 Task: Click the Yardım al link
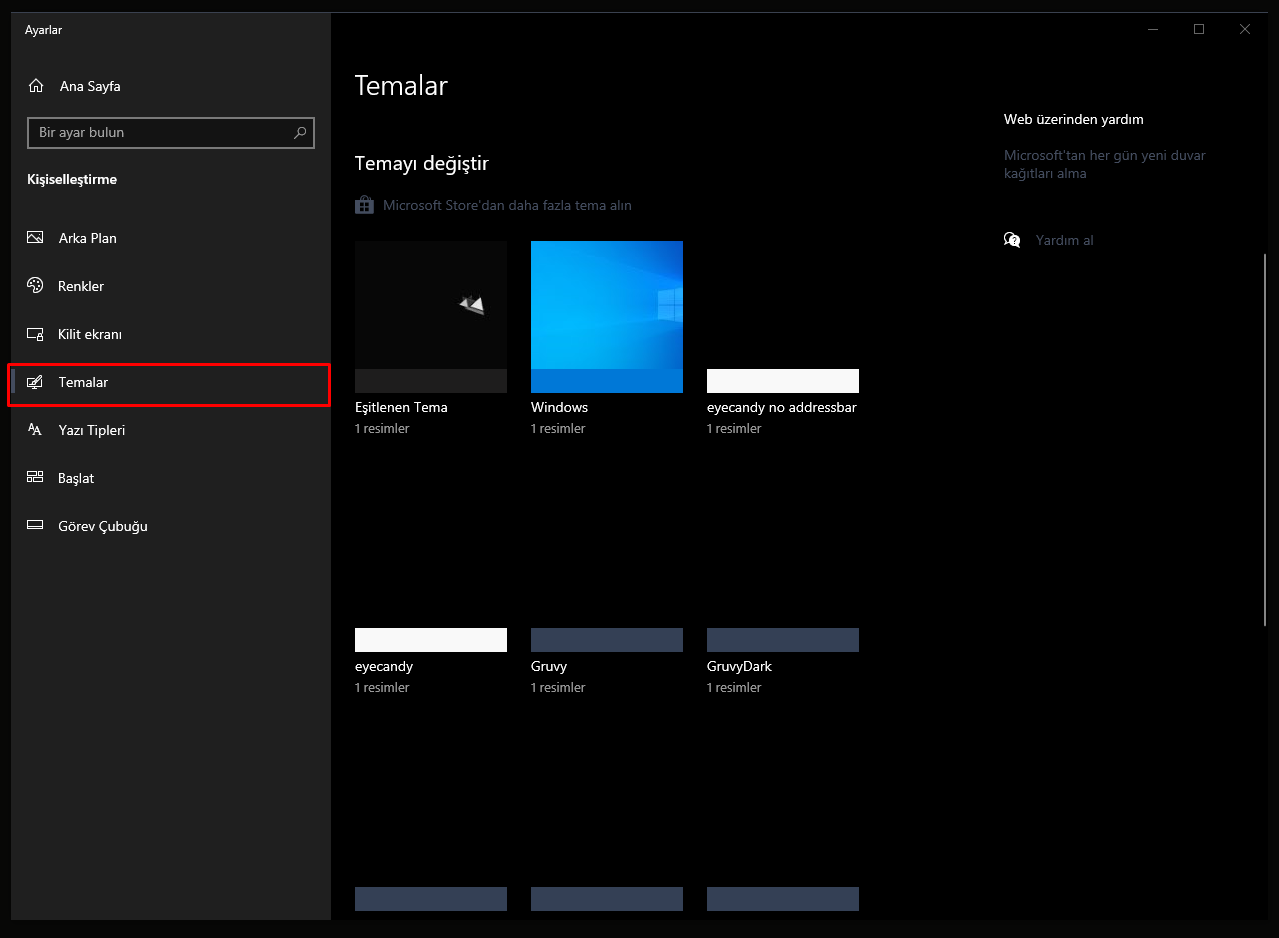pyautogui.click(x=1064, y=240)
